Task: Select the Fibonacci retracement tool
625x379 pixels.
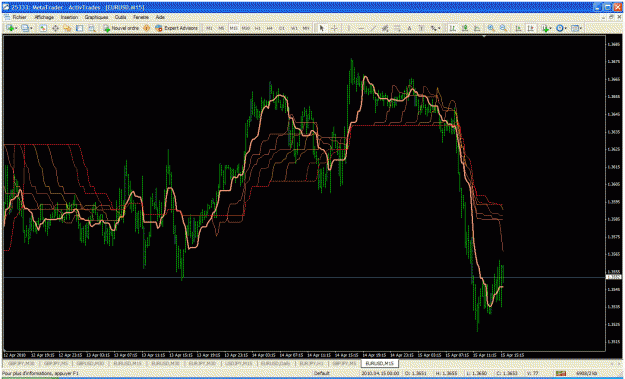Action: [x=397, y=28]
